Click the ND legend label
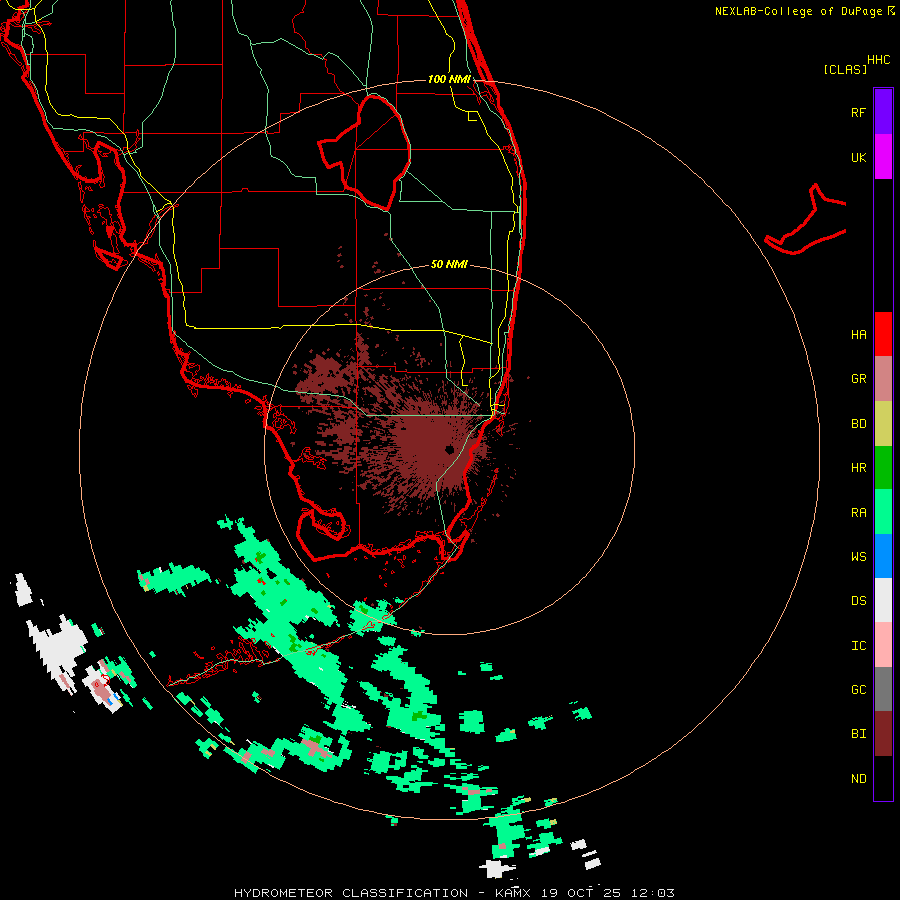 coord(858,778)
